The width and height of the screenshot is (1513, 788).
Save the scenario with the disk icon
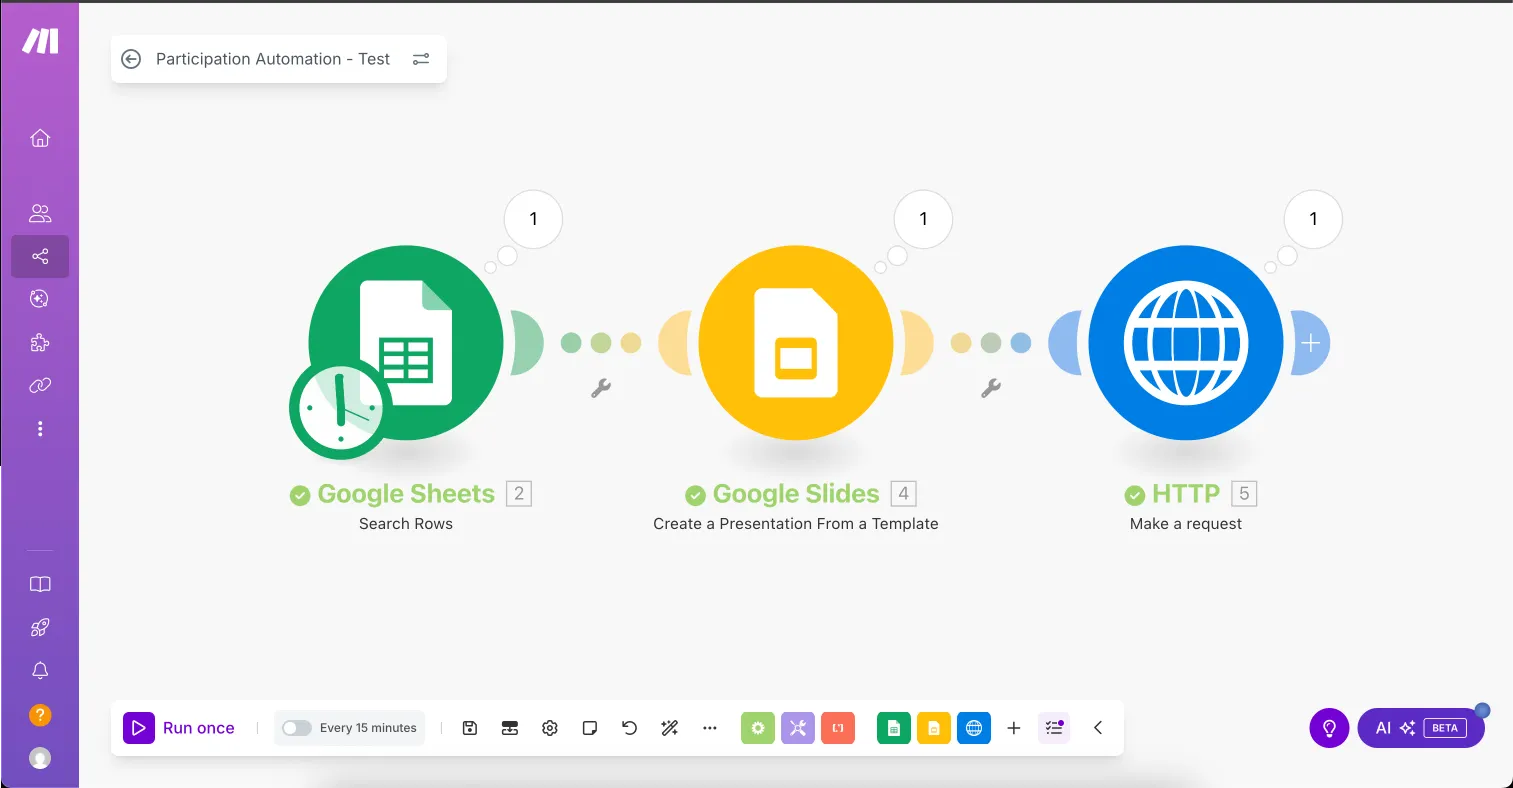click(x=470, y=728)
